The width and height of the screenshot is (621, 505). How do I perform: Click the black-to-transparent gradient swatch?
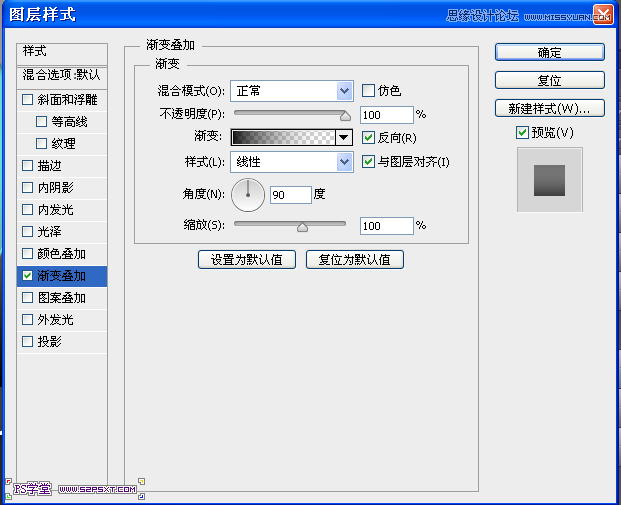pos(283,137)
